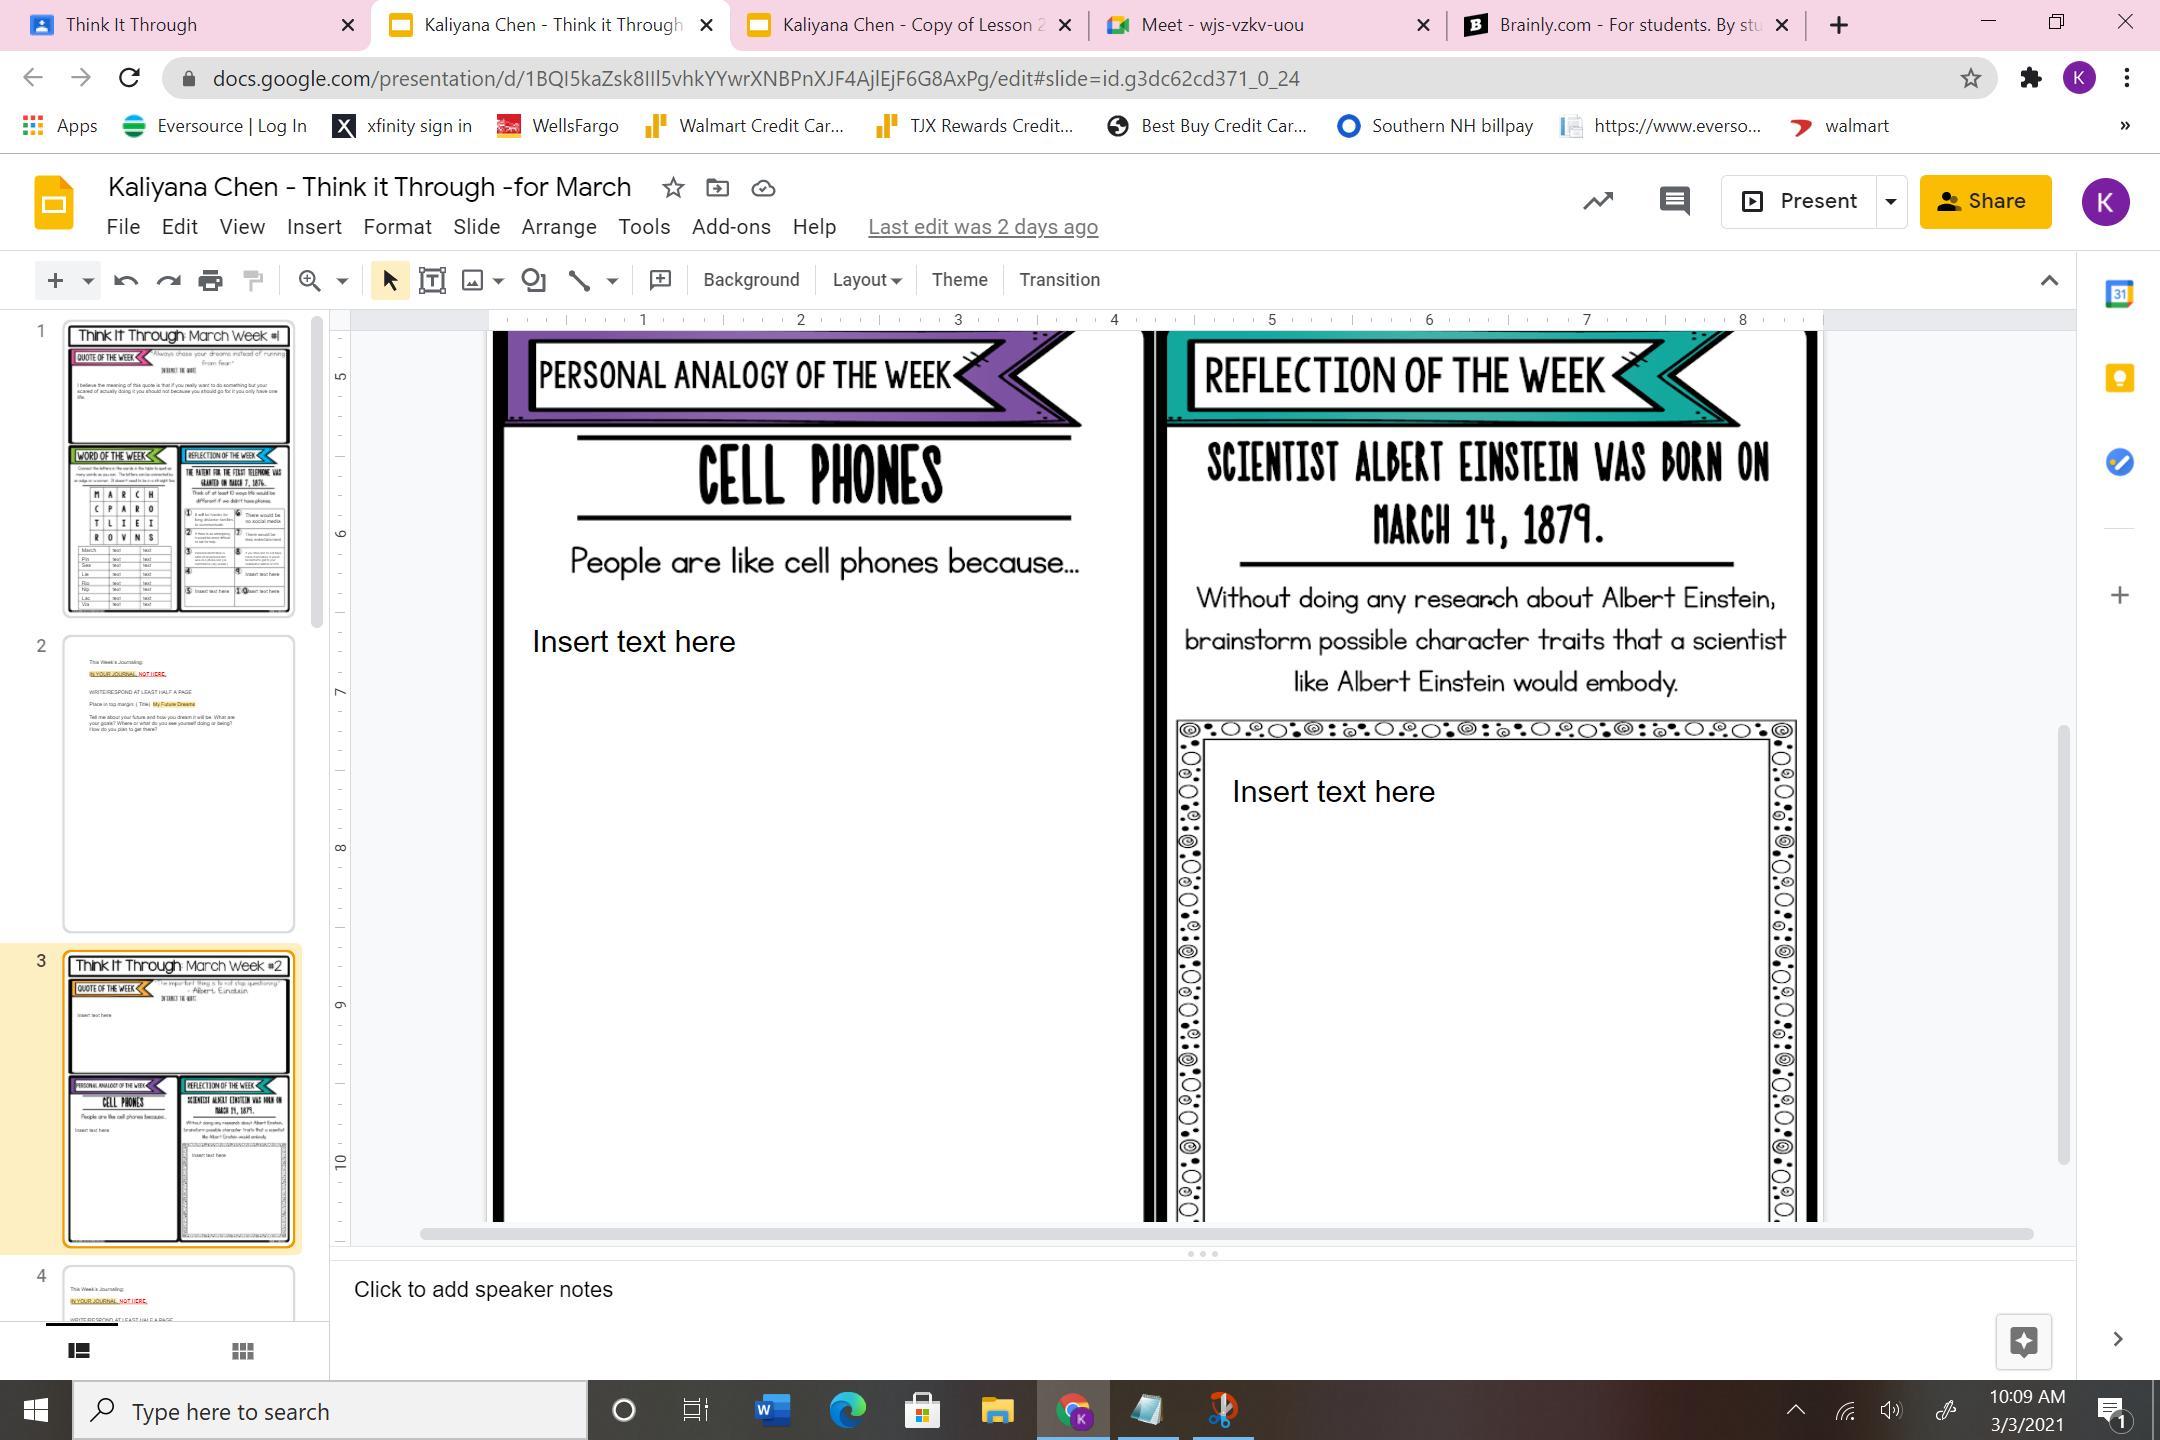Image resolution: width=2160 pixels, height=1440 pixels.
Task: Open the Insert menu
Action: coord(314,227)
